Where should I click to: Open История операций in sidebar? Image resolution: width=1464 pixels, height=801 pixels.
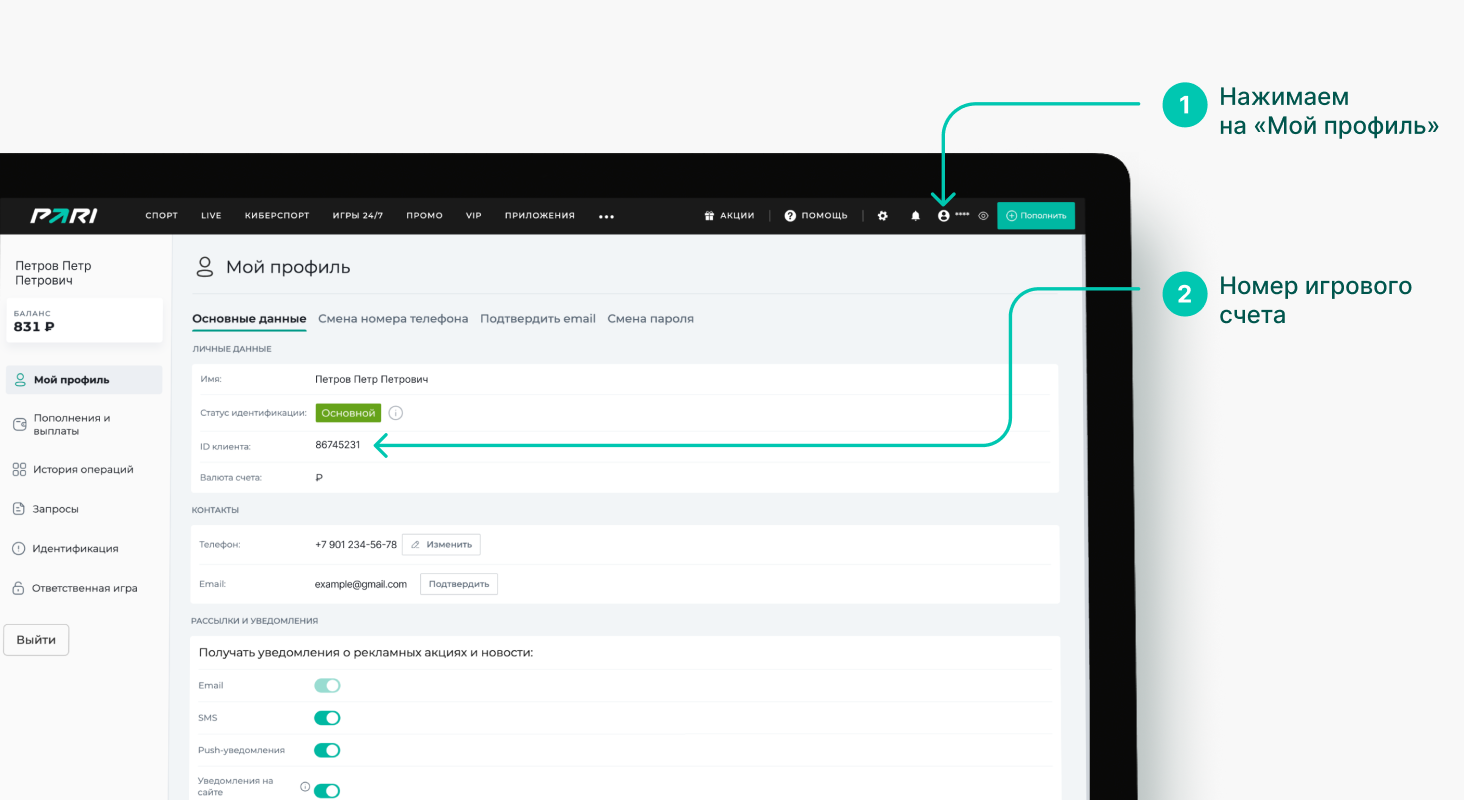[82, 469]
